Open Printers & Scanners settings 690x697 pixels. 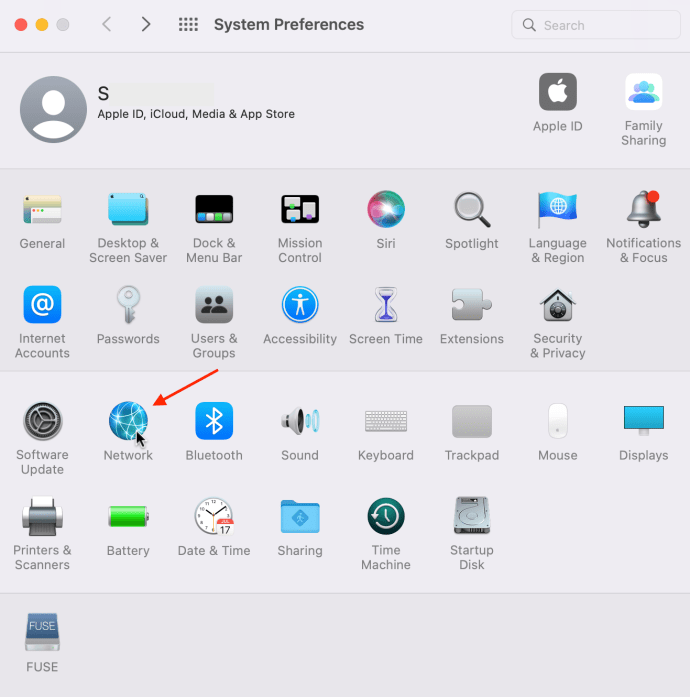(x=42, y=516)
